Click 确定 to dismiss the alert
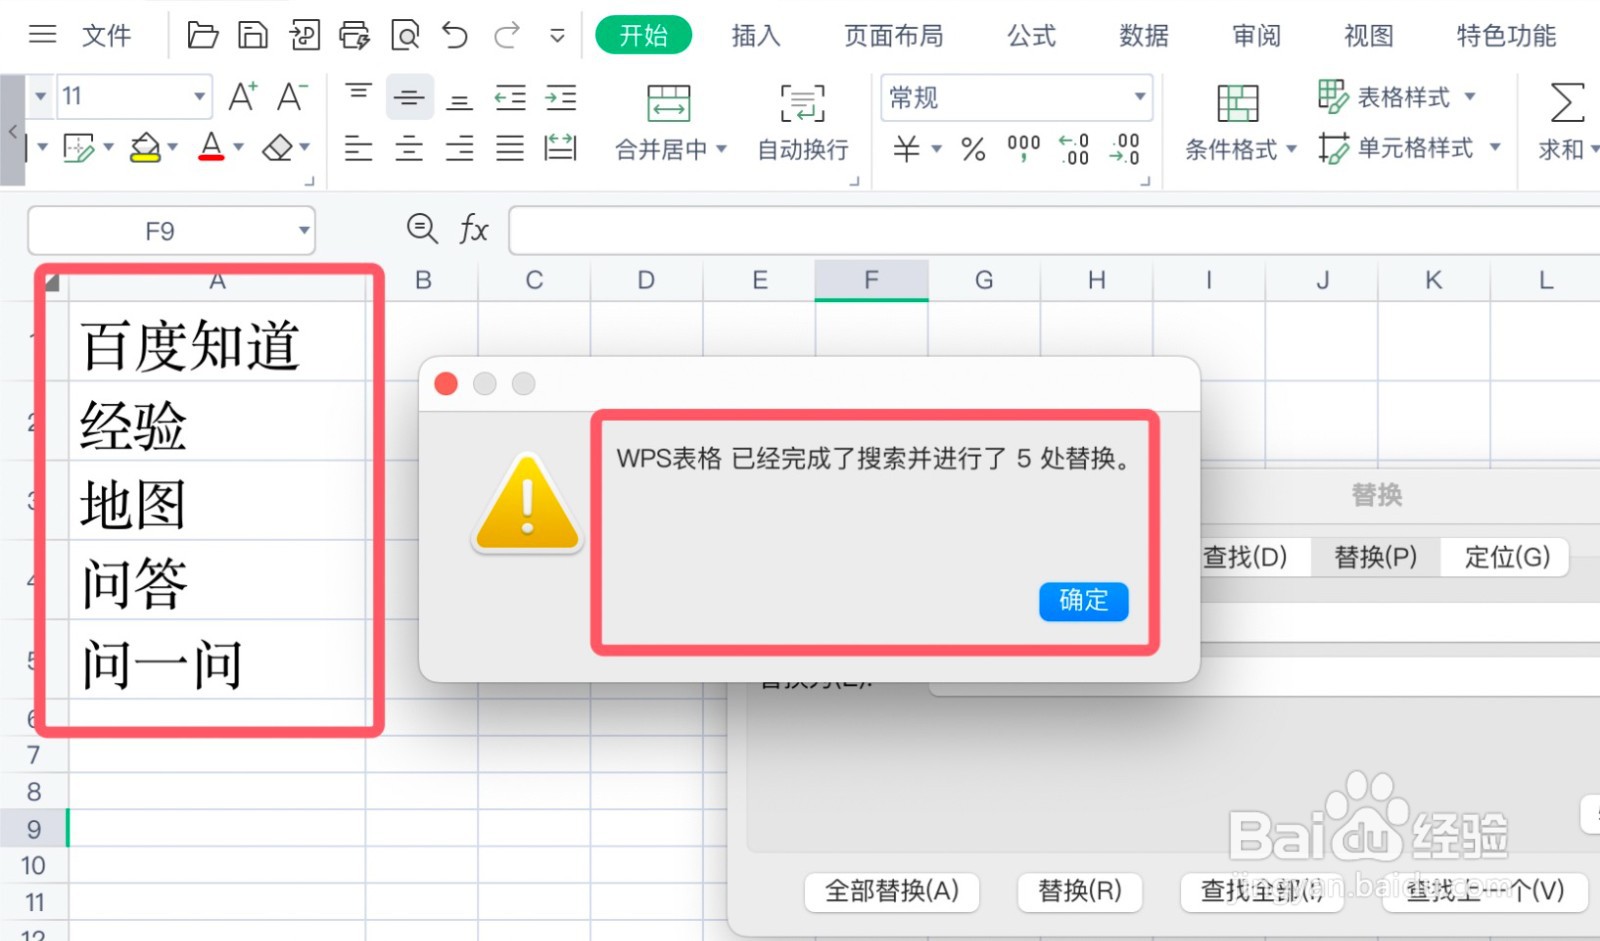 (x=1084, y=601)
